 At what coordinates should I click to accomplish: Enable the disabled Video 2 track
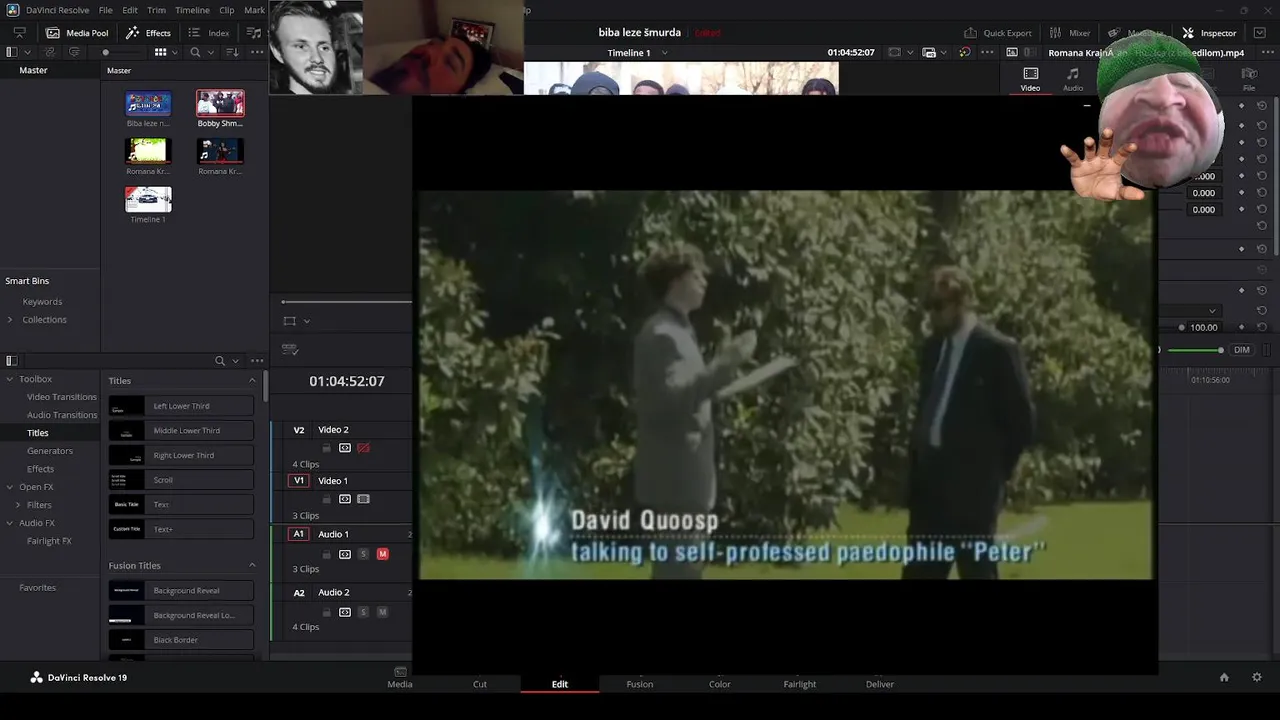click(363, 448)
